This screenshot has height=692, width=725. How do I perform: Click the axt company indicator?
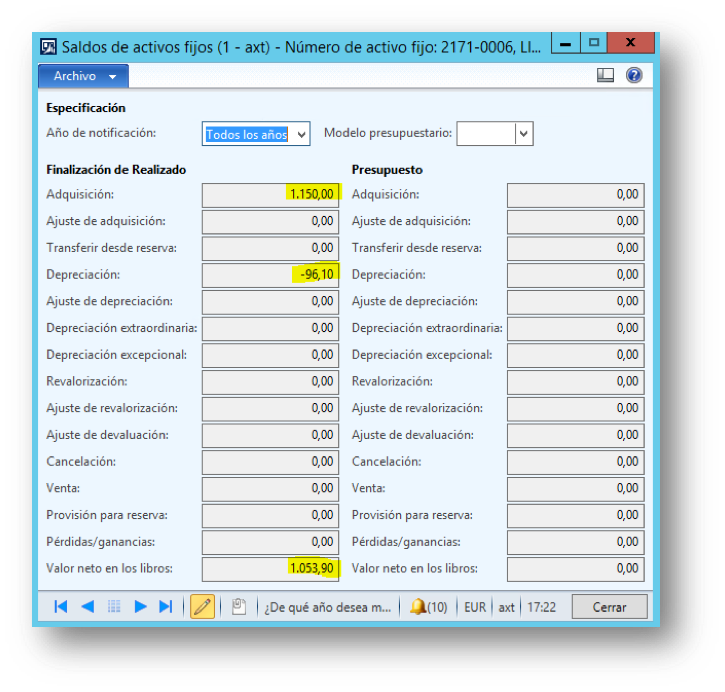coord(506,607)
